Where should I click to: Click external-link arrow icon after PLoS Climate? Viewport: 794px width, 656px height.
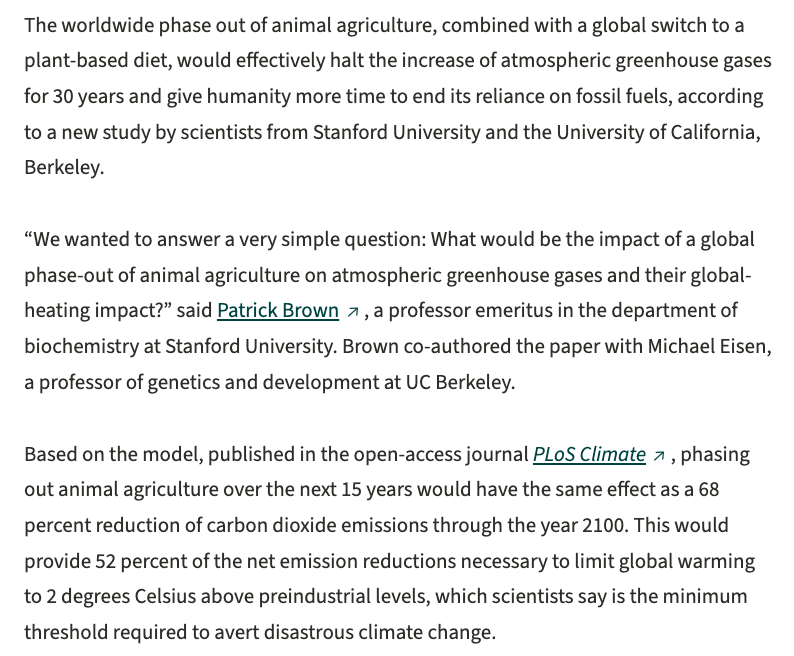[659, 455]
